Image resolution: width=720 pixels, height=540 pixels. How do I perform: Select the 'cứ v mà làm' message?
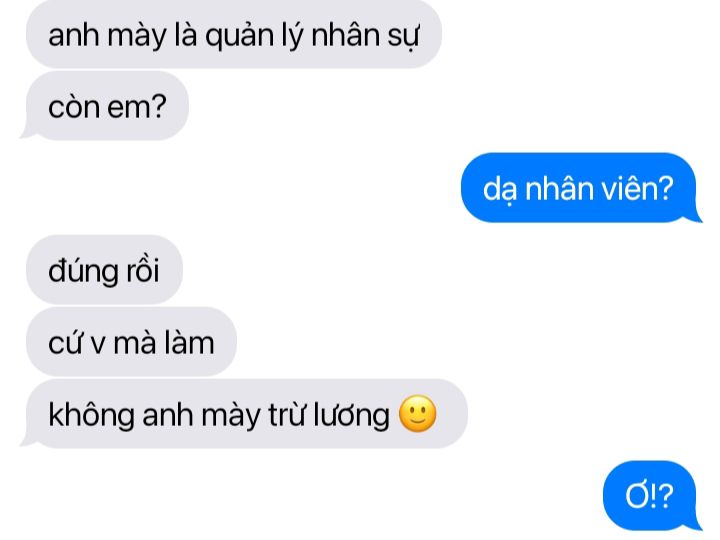tap(131, 342)
